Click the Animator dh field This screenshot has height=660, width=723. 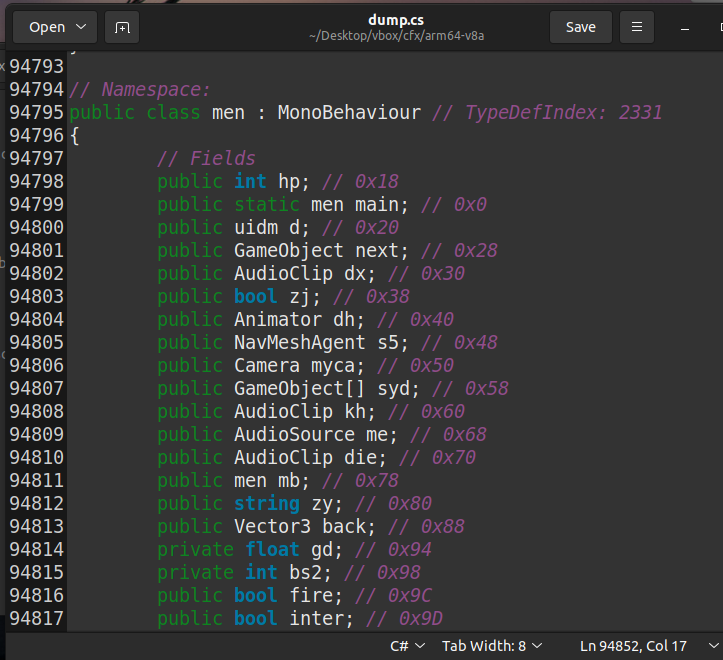[x=299, y=320]
